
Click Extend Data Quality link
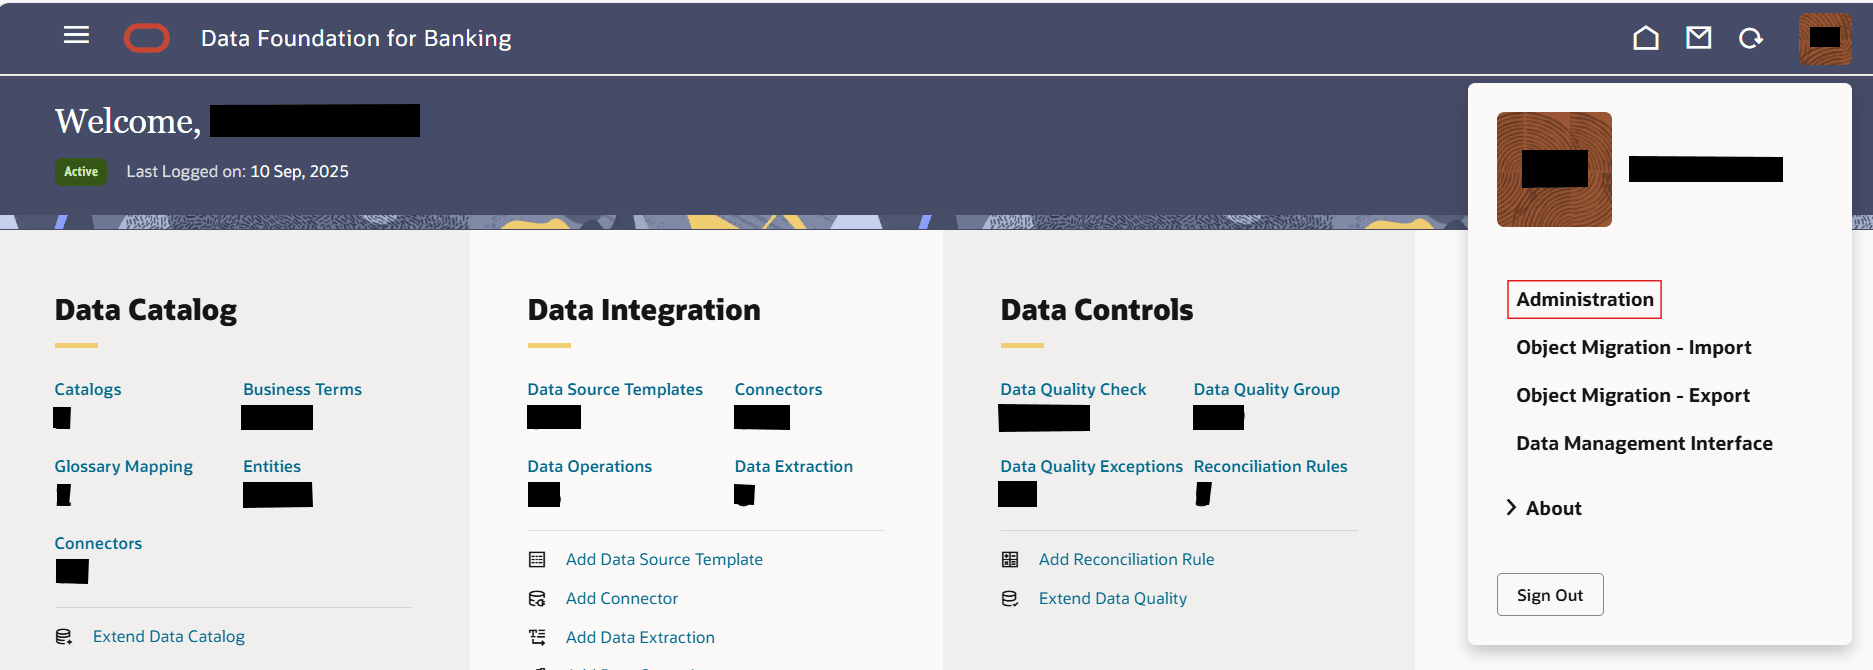tap(1113, 598)
